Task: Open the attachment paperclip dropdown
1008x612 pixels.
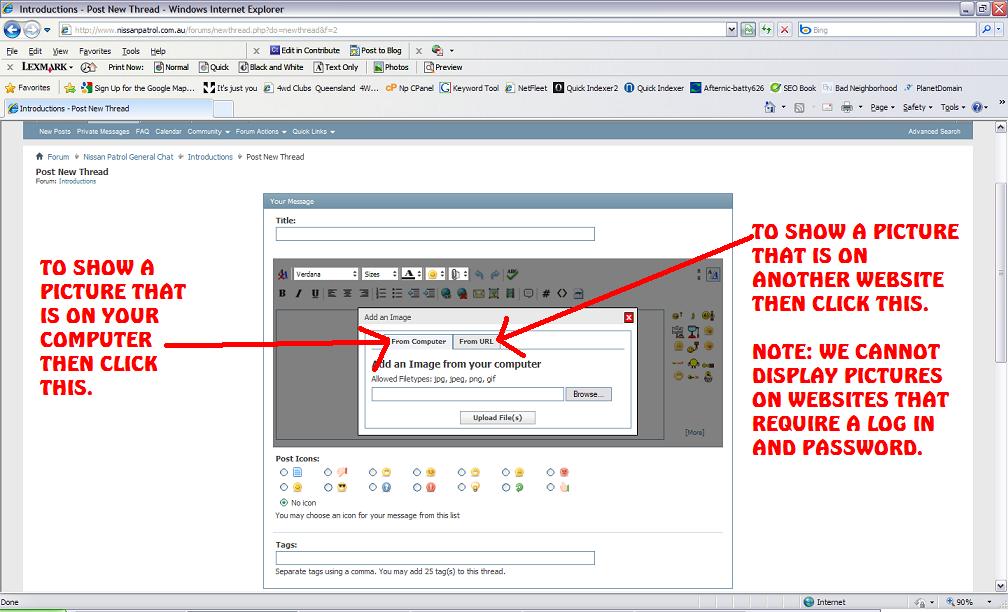Action: tap(458, 274)
